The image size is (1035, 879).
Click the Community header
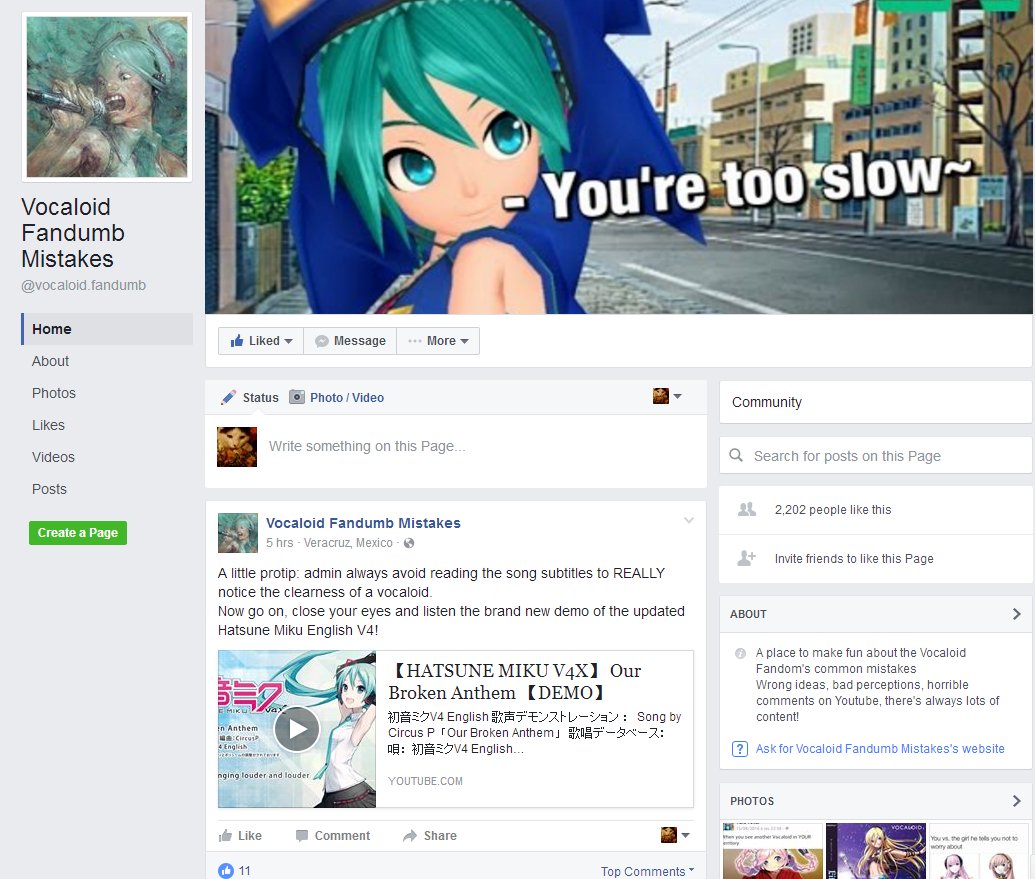(766, 402)
